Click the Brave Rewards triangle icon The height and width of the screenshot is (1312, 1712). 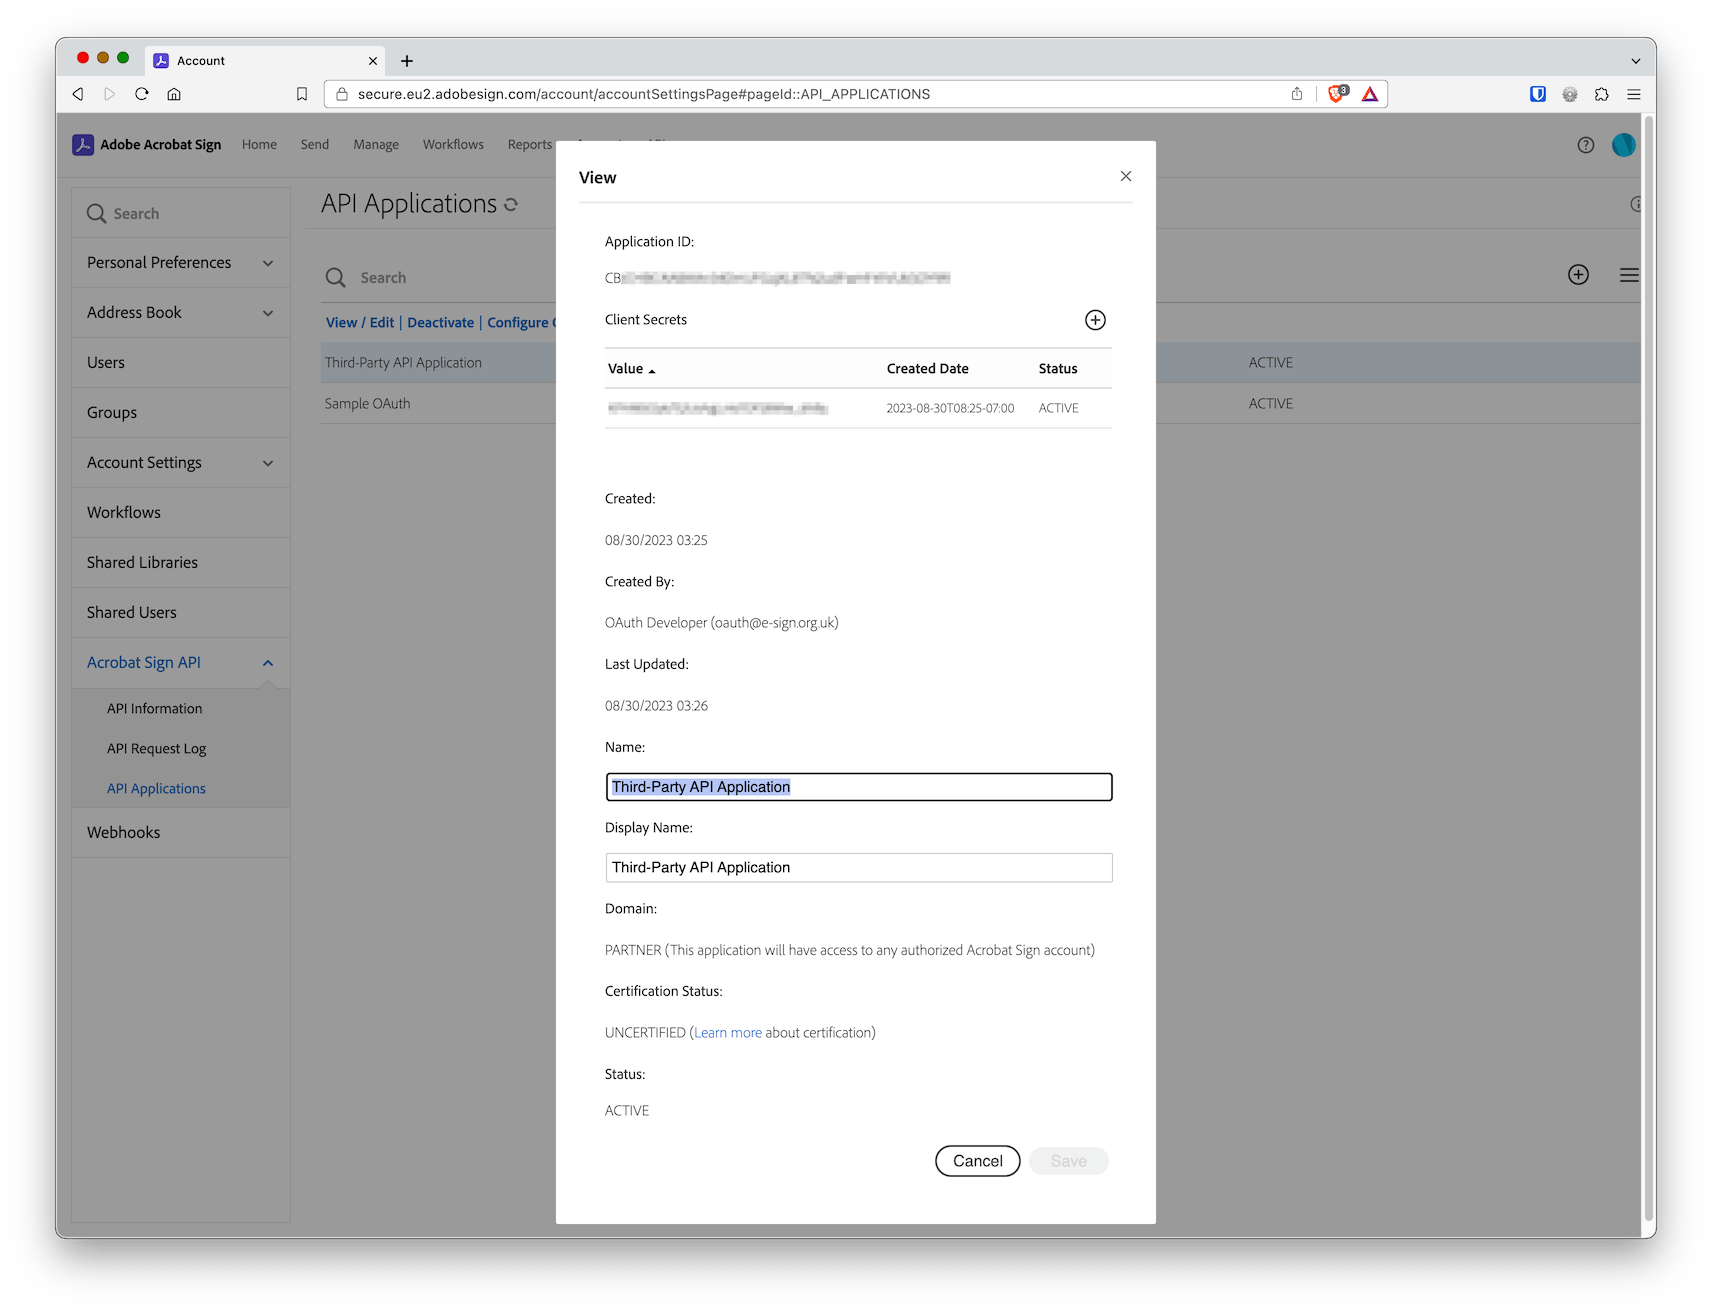click(x=1370, y=94)
